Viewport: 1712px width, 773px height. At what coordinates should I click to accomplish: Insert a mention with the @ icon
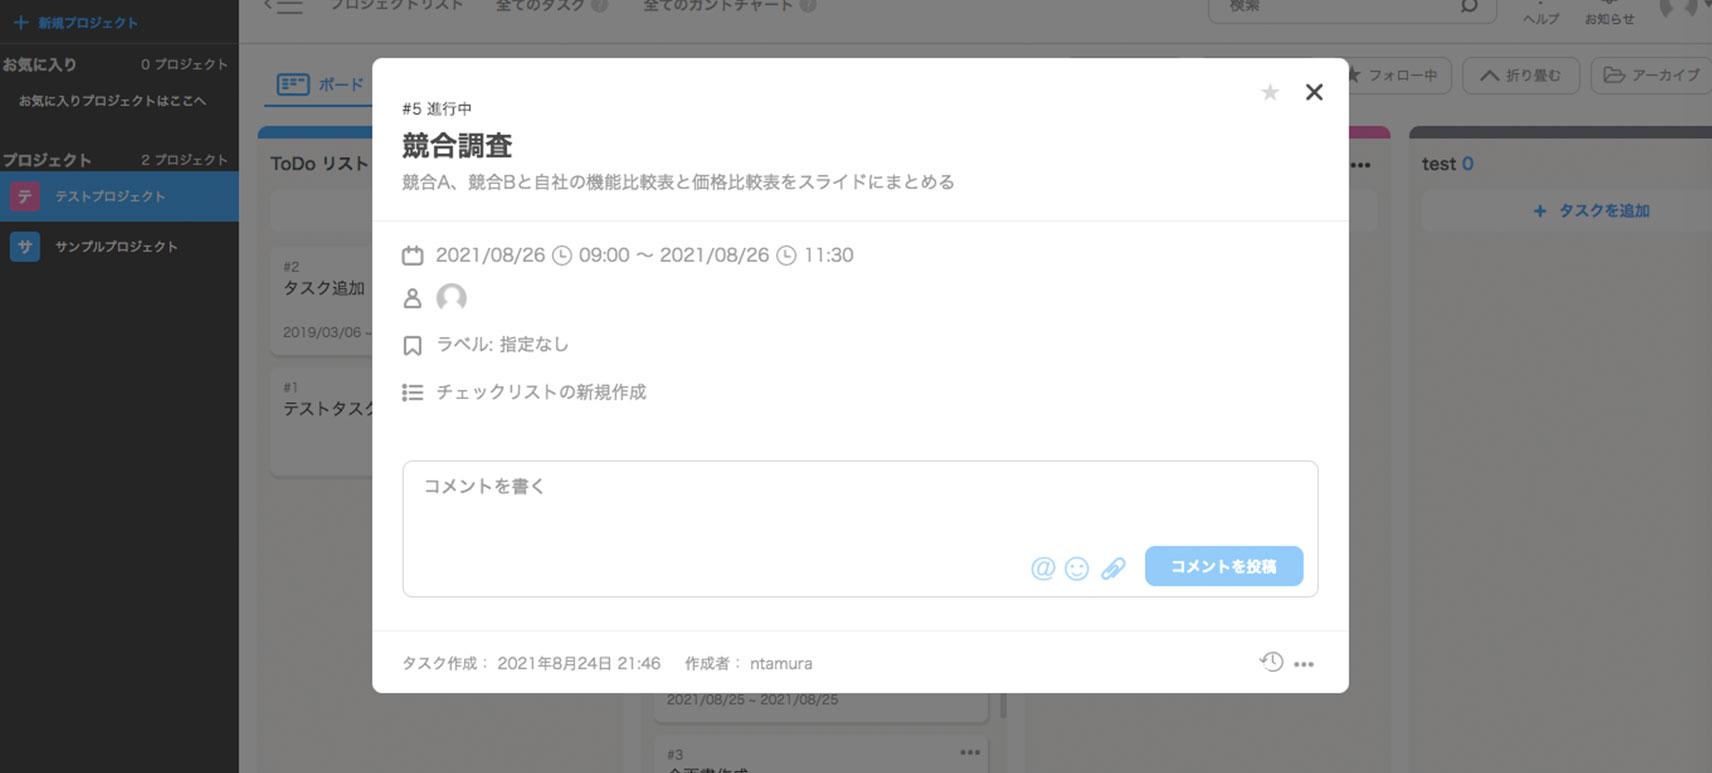[1043, 568]
